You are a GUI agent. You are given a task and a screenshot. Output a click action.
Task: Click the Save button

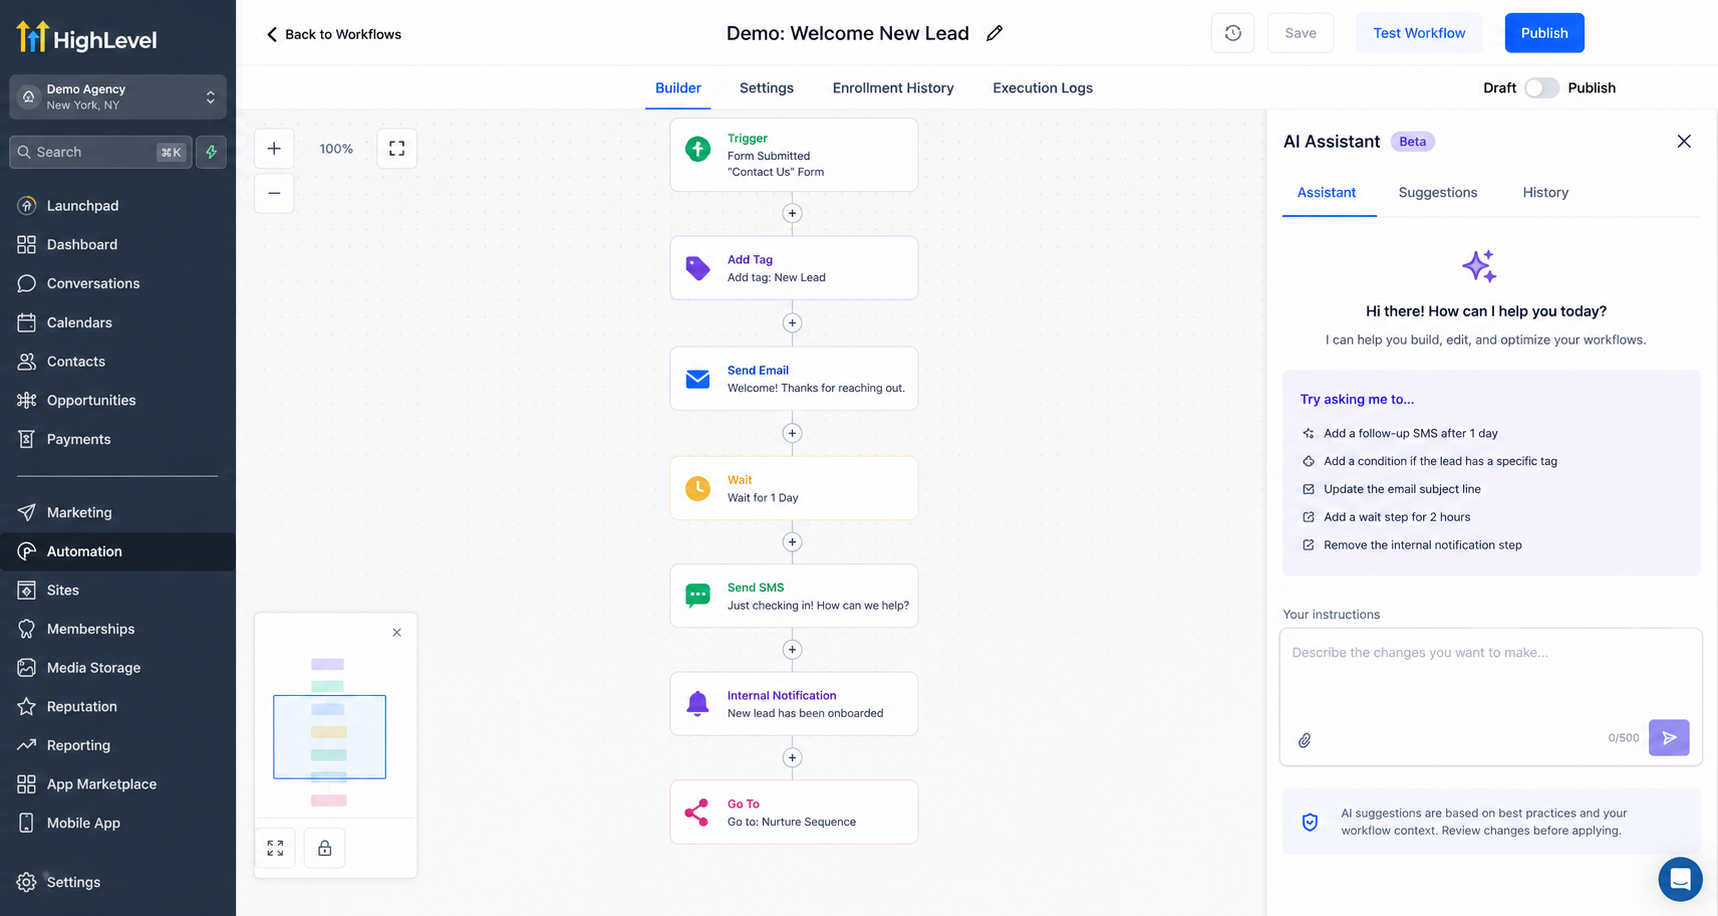click(1300, 33)
